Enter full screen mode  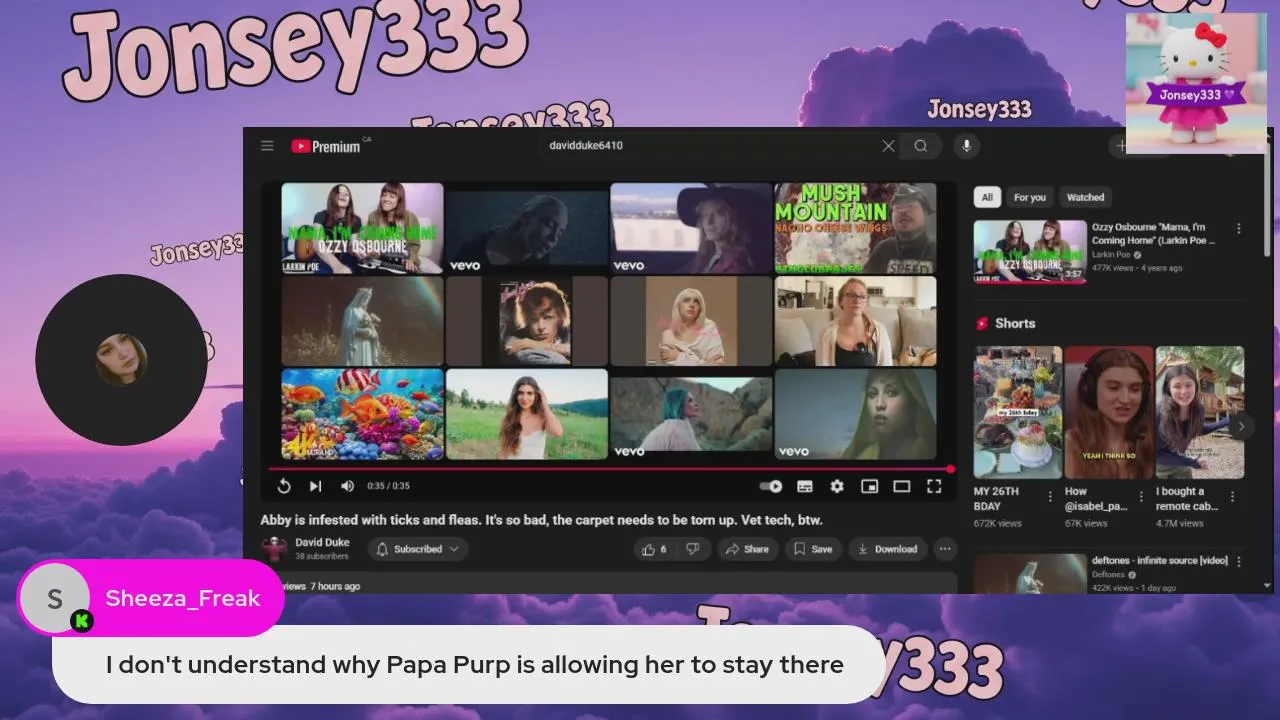point(934,486)
